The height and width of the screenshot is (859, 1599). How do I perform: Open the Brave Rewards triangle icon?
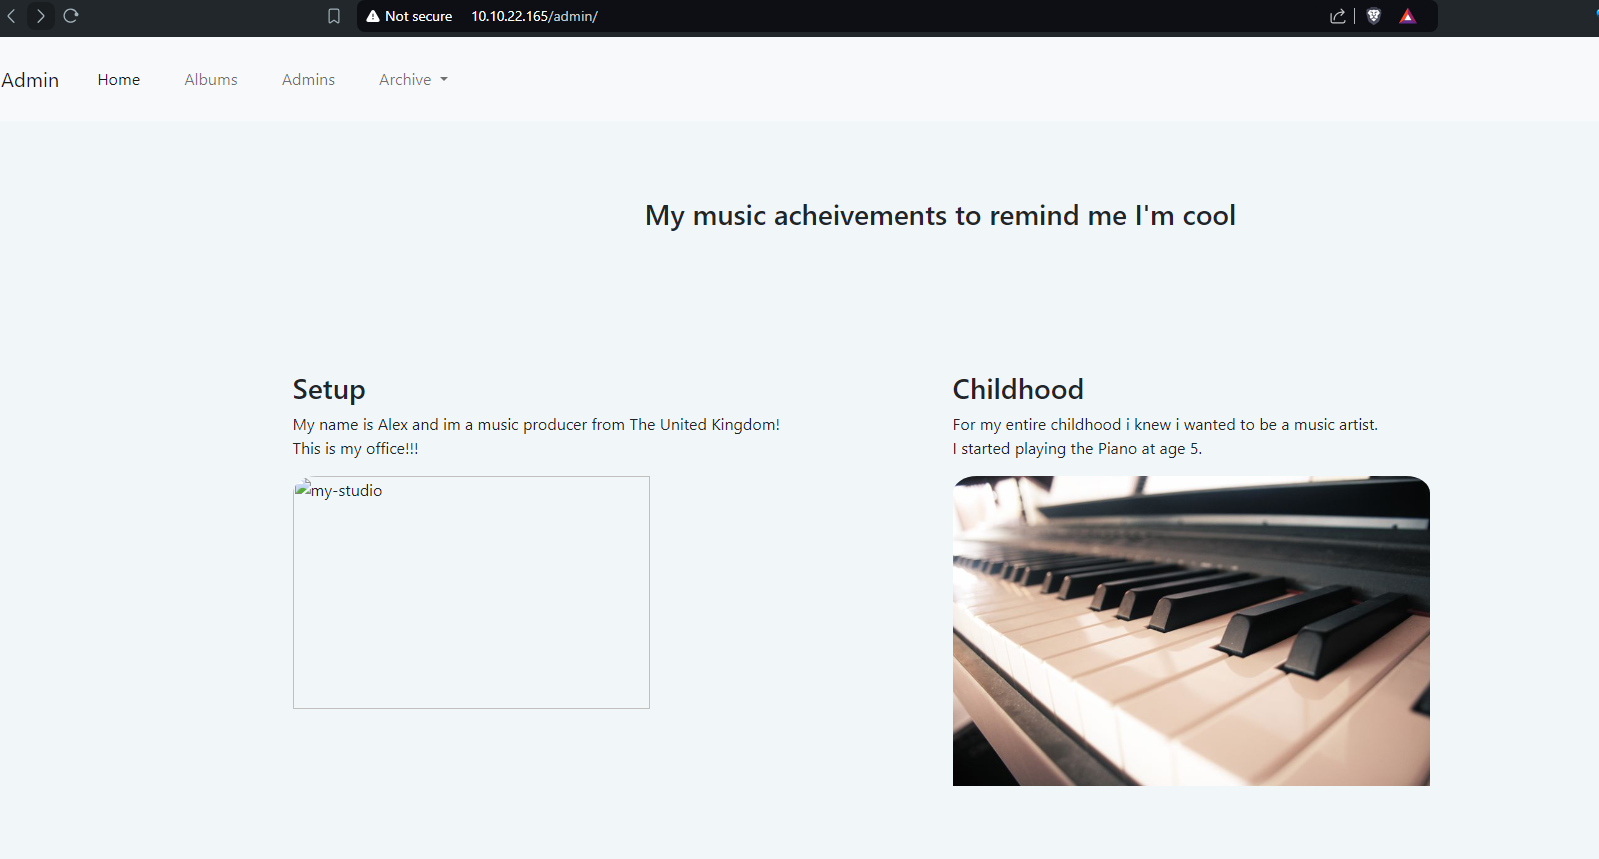coord(1408,16)
